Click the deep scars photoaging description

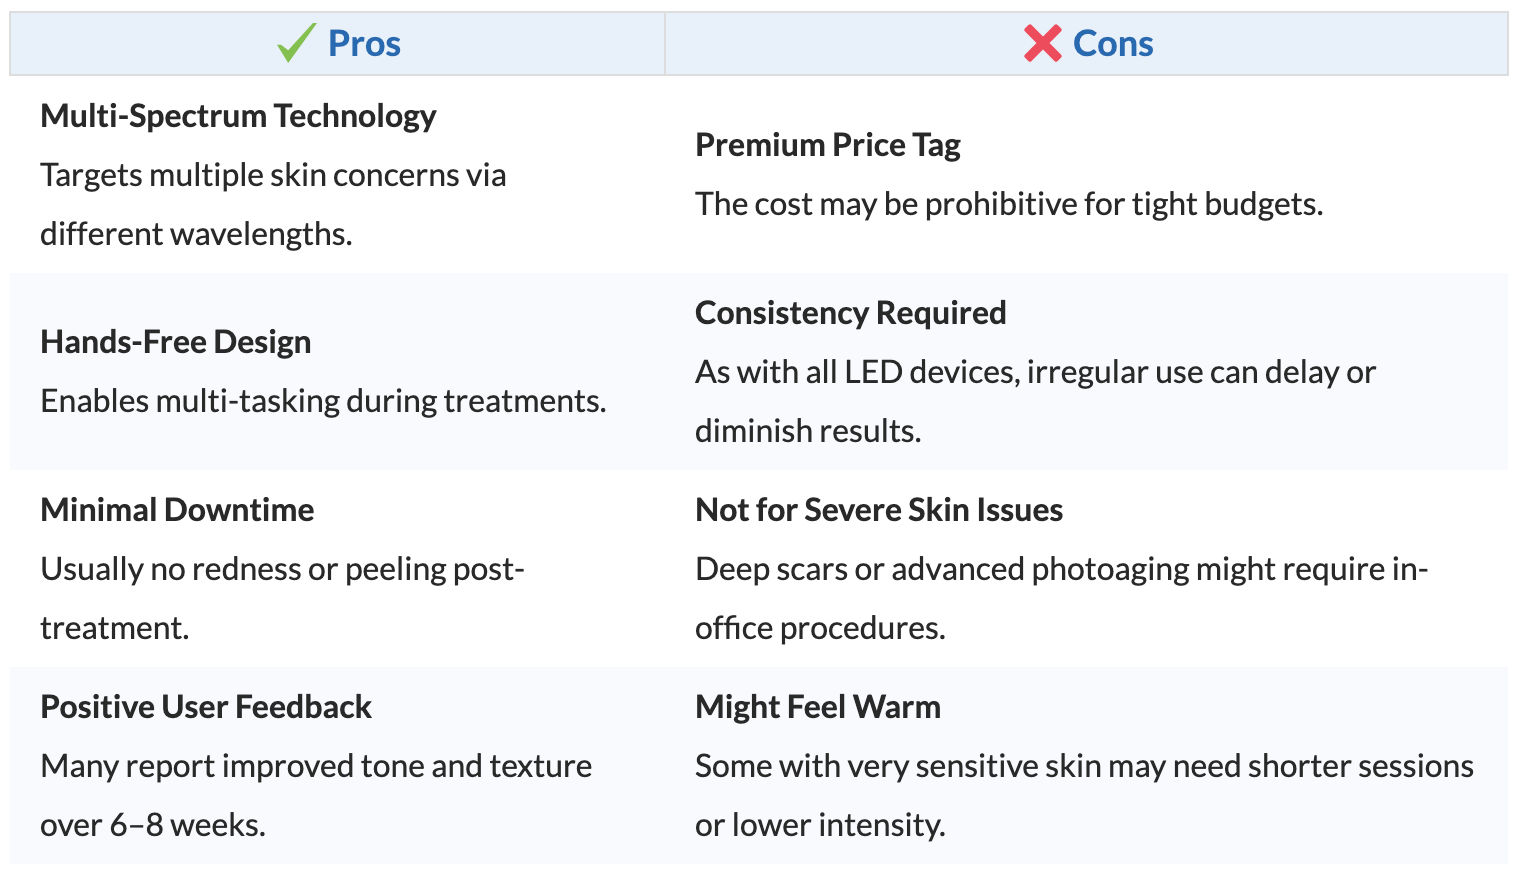[1061, 598]
